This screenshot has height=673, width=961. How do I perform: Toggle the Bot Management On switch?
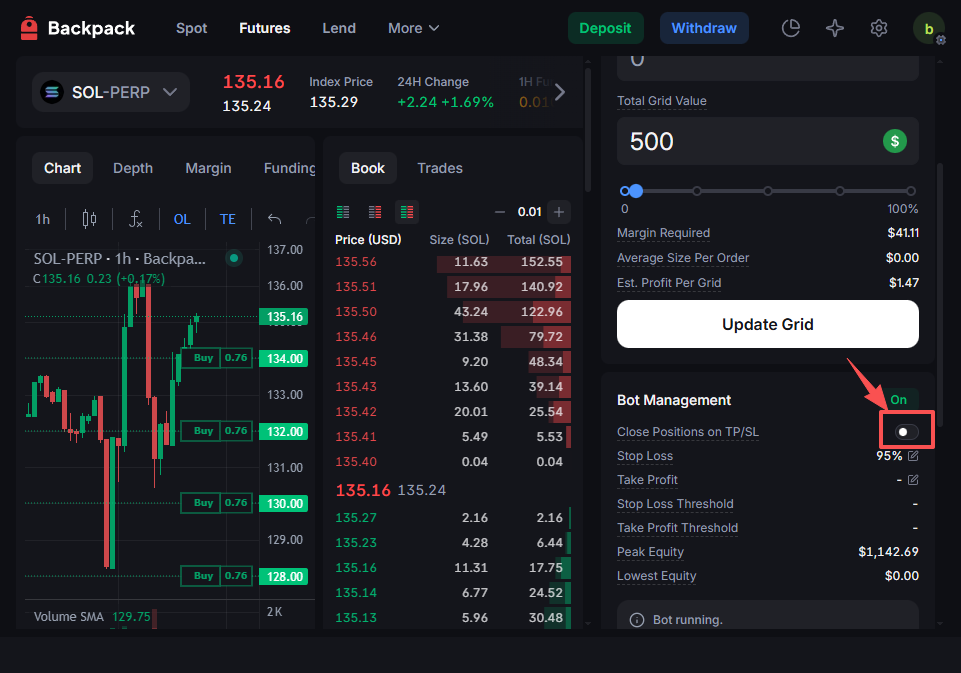[898, 400]
